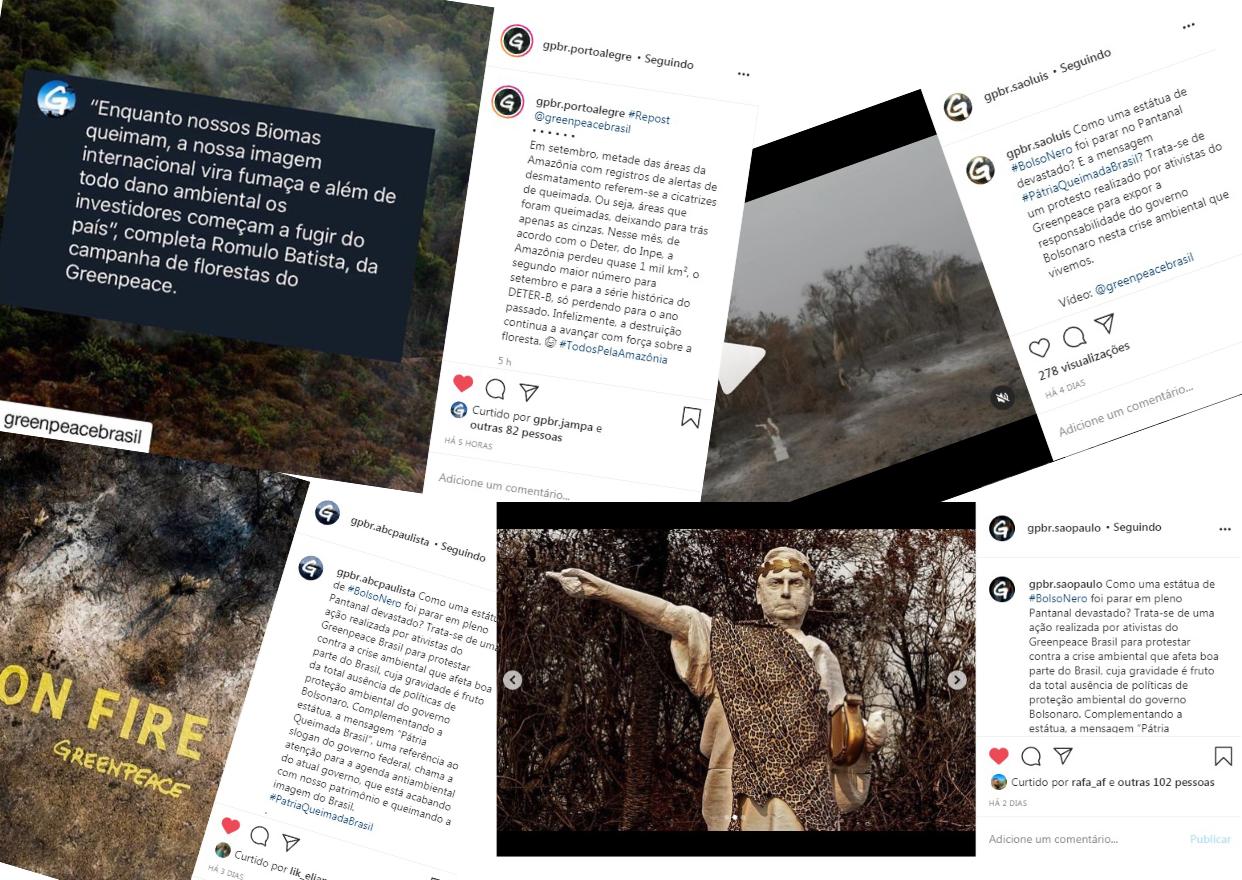1242x880 pixels.
Task: Open the gpbr.abcpaulista profile avatar
Action: (327, 513)
